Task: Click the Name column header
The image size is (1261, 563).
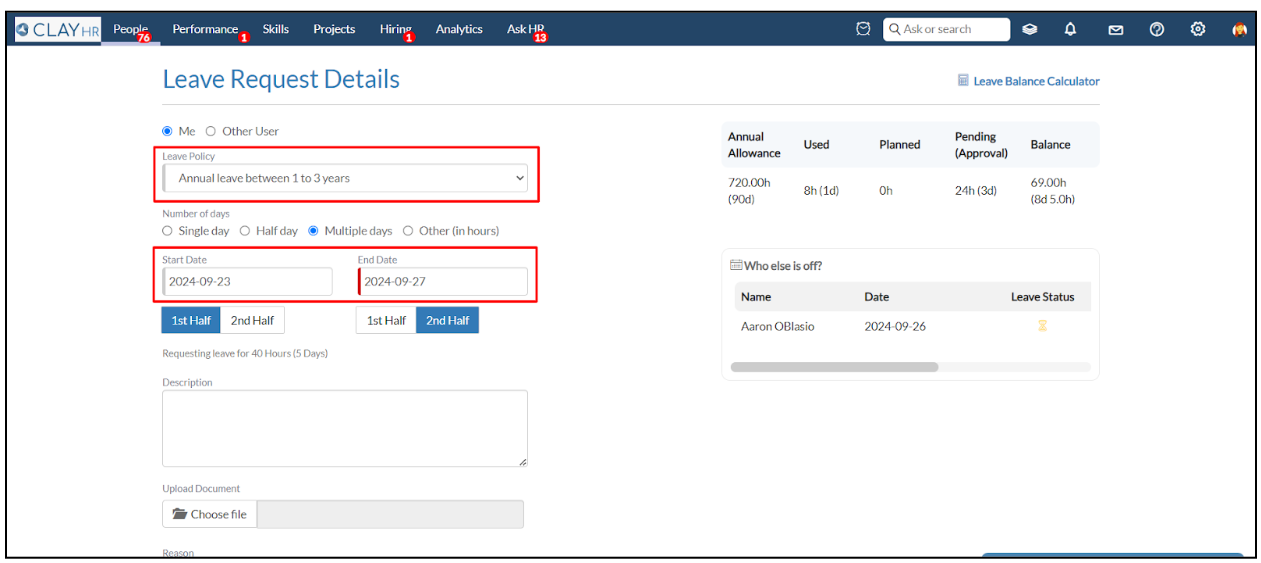Action: pos(756,297)
